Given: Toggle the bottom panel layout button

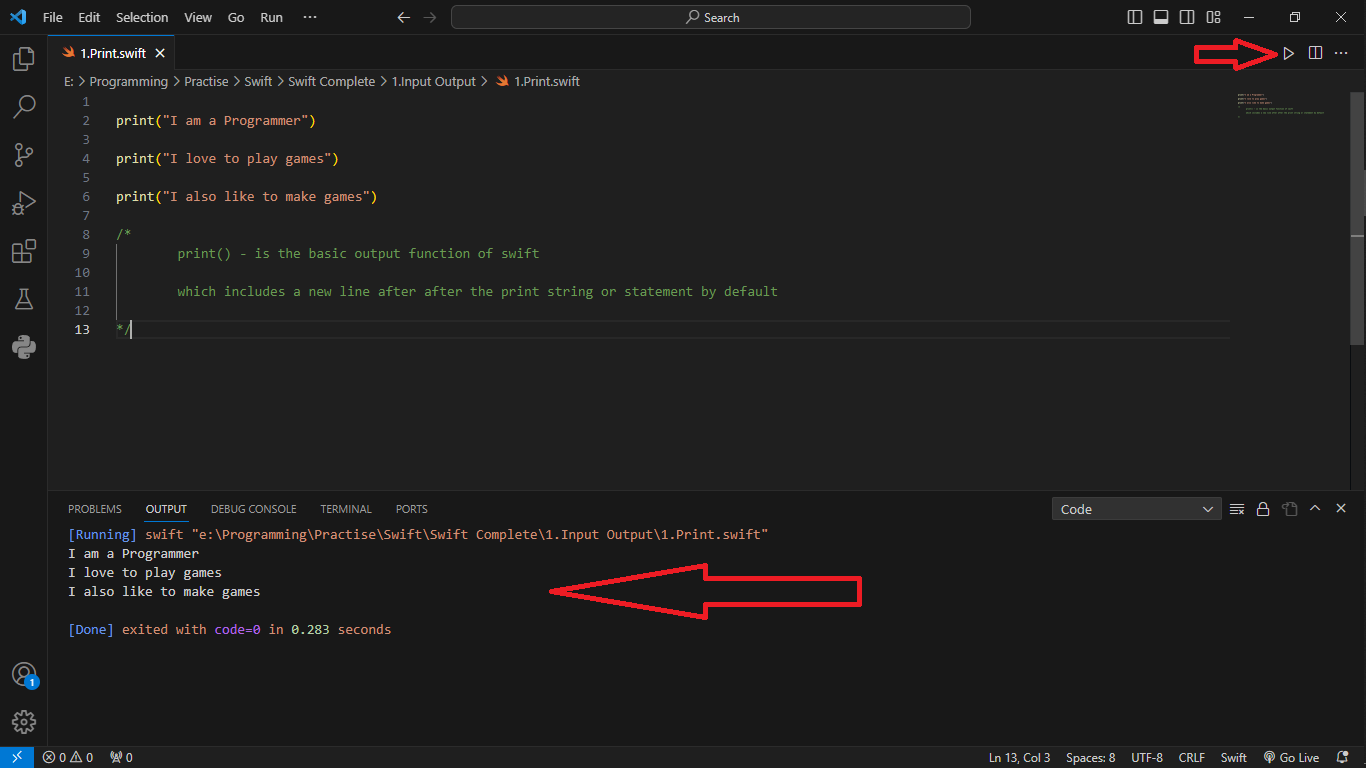Looking at the screenshot, I should click(x=1161, y=17).
